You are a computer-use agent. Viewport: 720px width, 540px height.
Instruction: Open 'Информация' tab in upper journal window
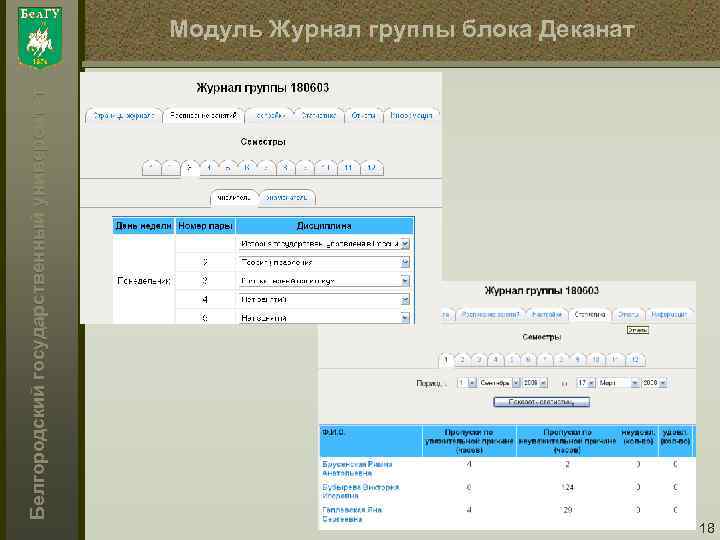(411, 116)
